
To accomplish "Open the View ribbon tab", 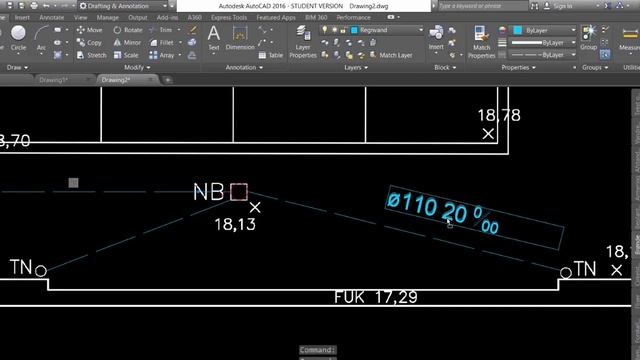I will click(80, 18).
